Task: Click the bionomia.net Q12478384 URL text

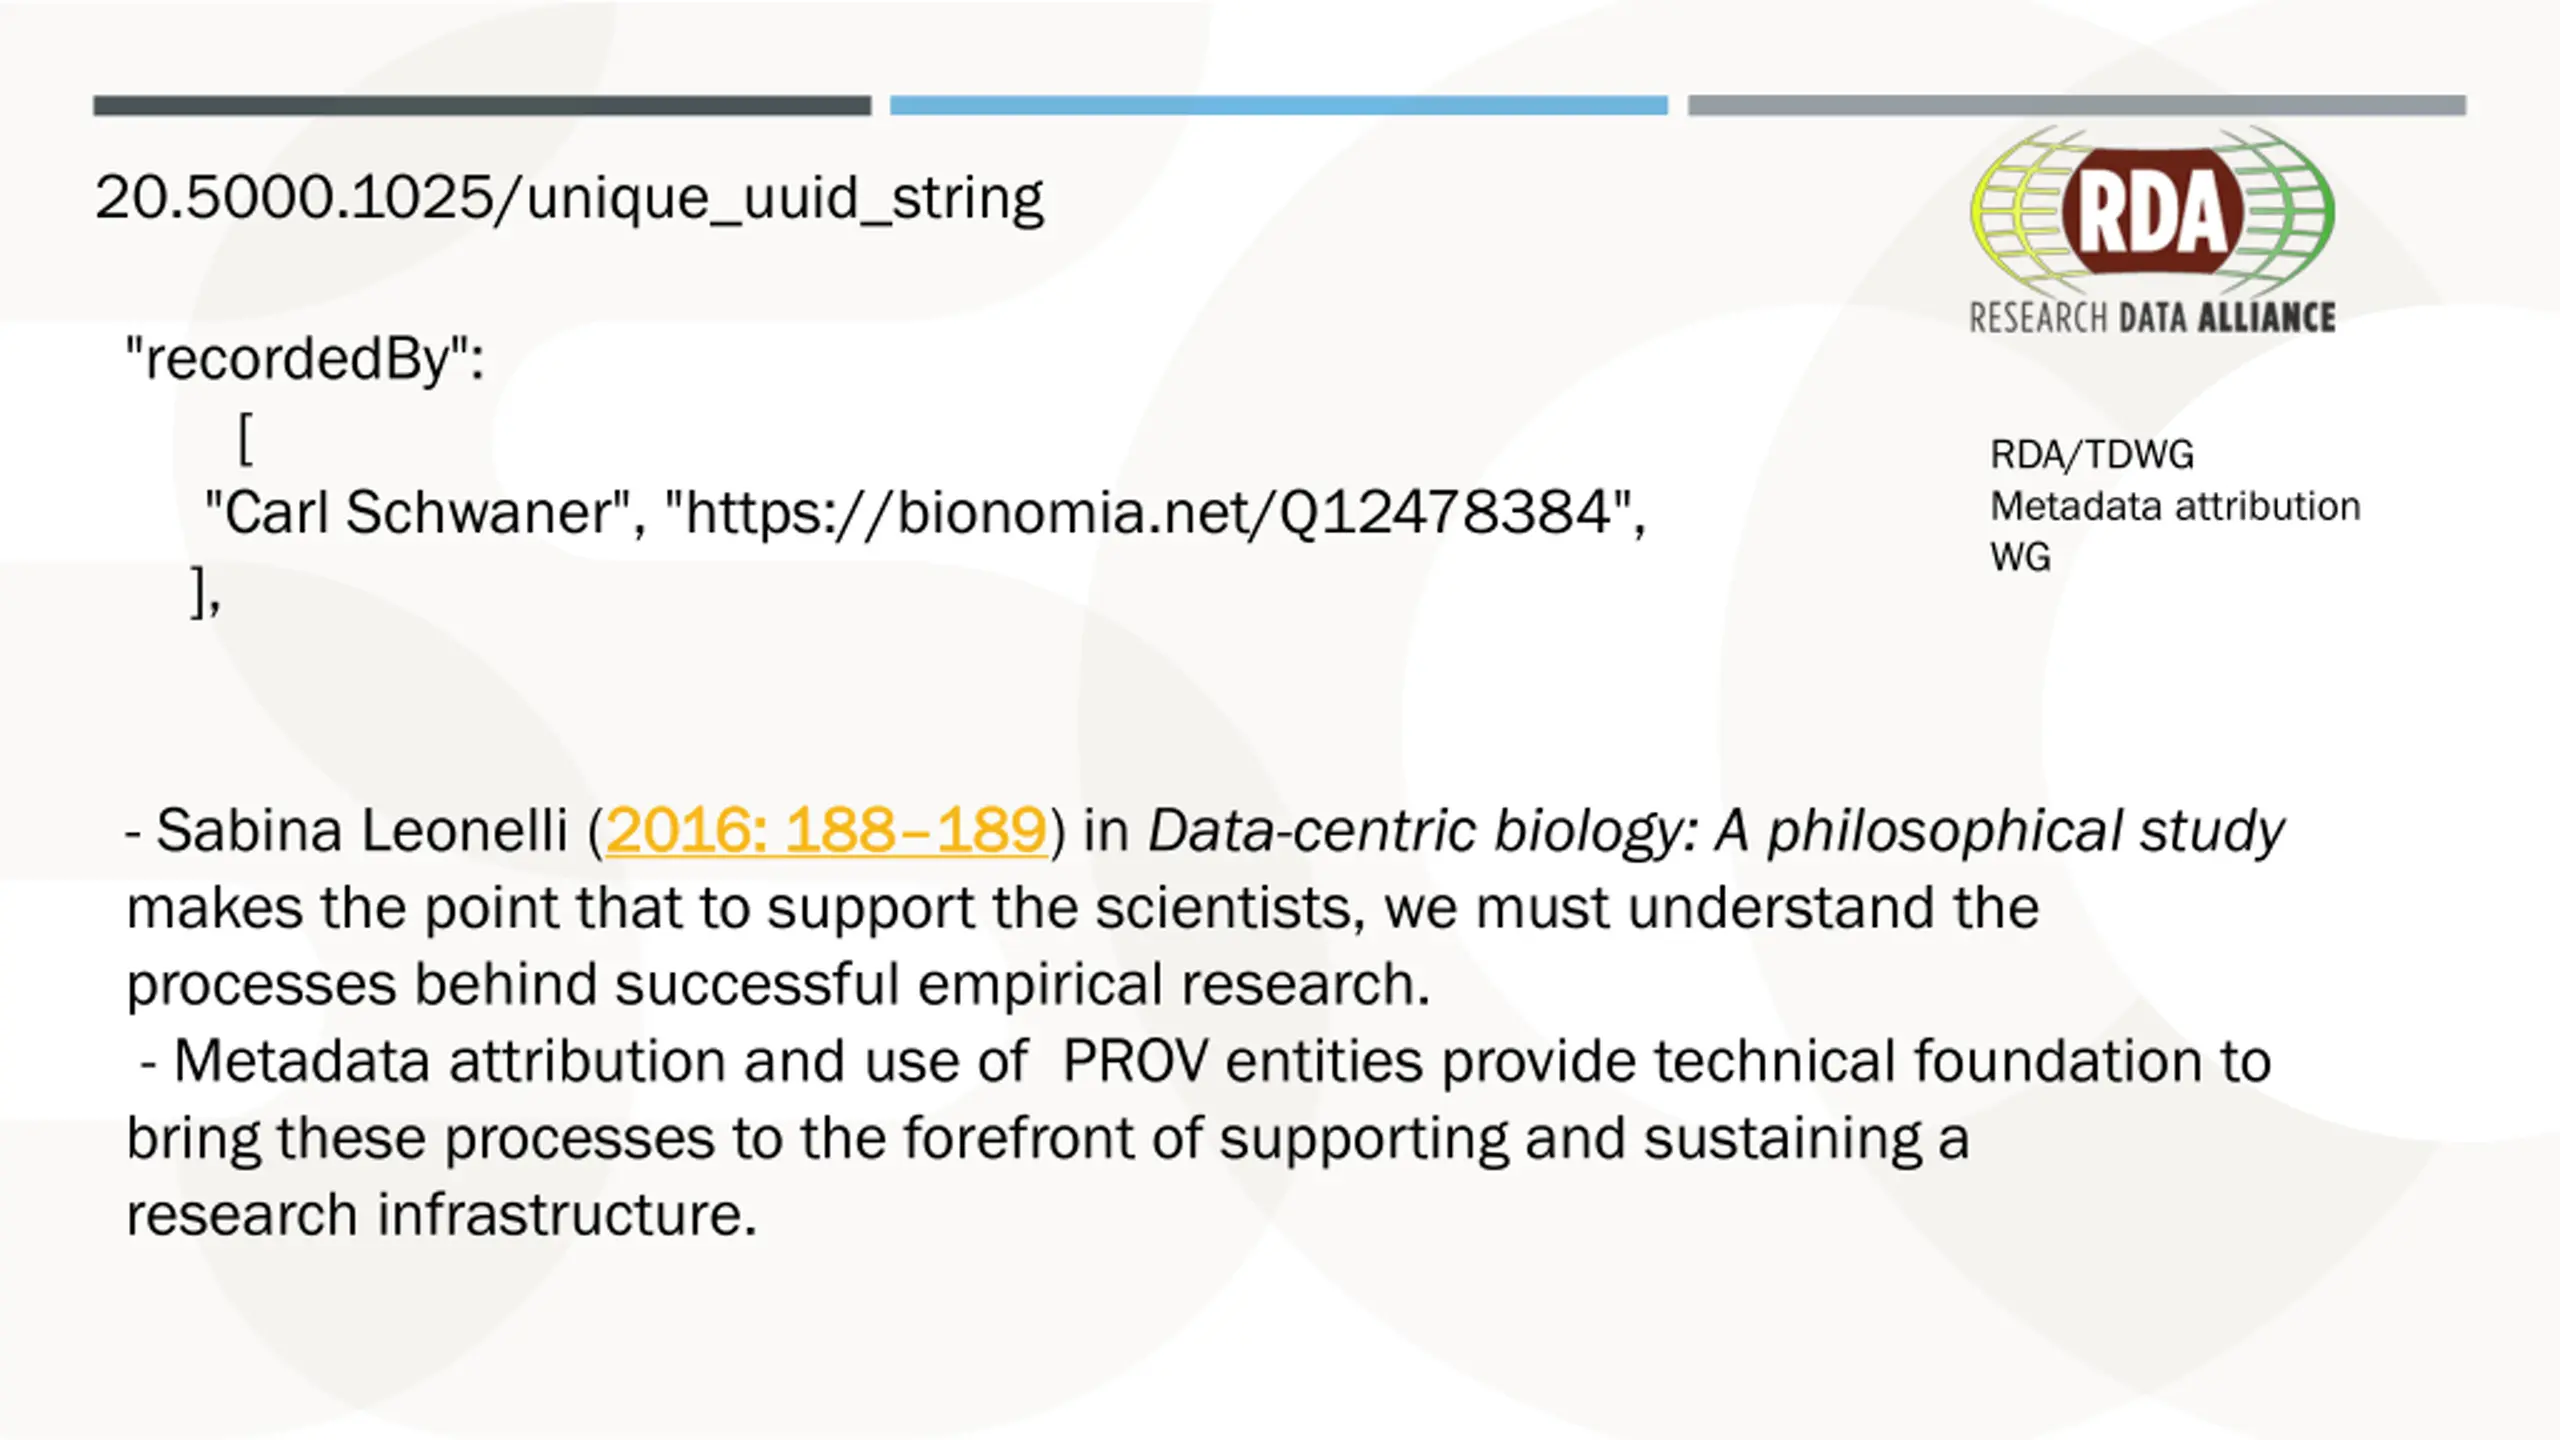Action: 1148,513
